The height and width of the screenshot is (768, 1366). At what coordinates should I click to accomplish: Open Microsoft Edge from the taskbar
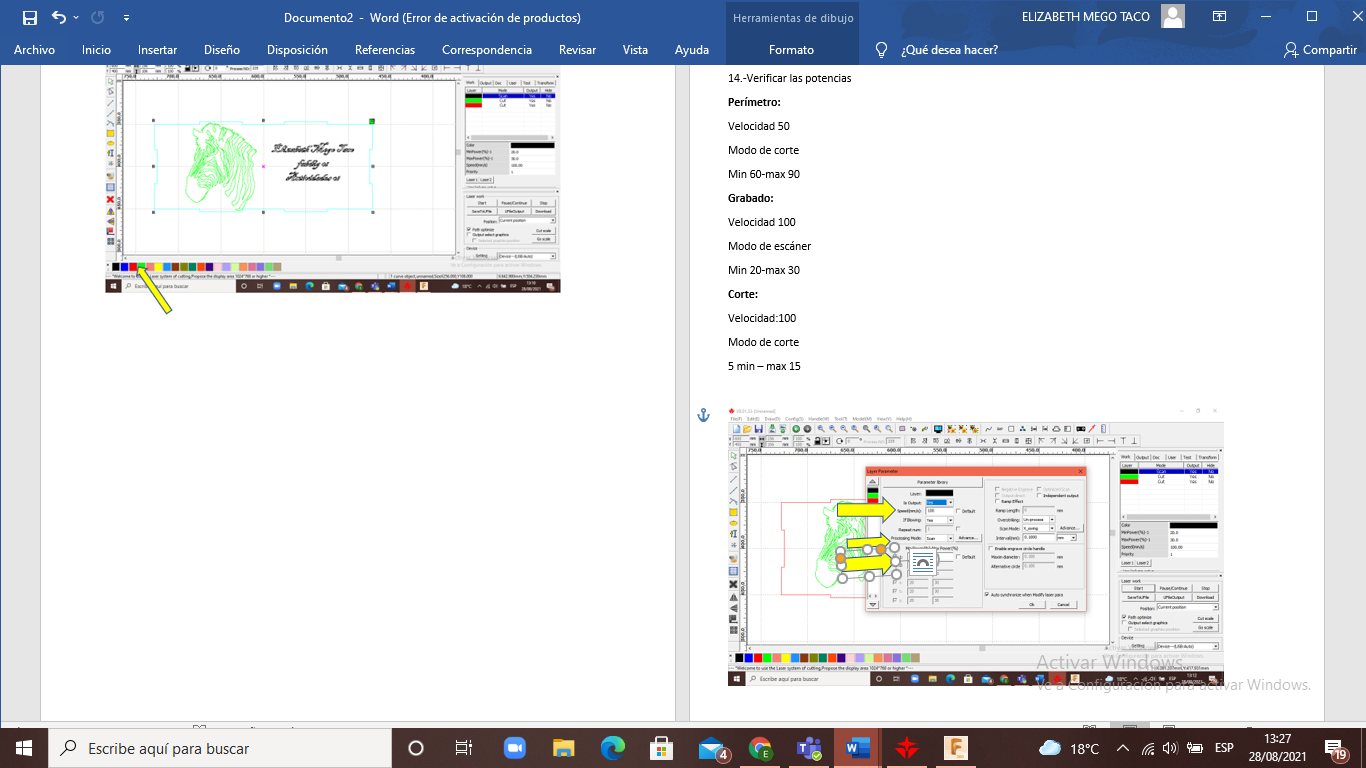(612, 748)
